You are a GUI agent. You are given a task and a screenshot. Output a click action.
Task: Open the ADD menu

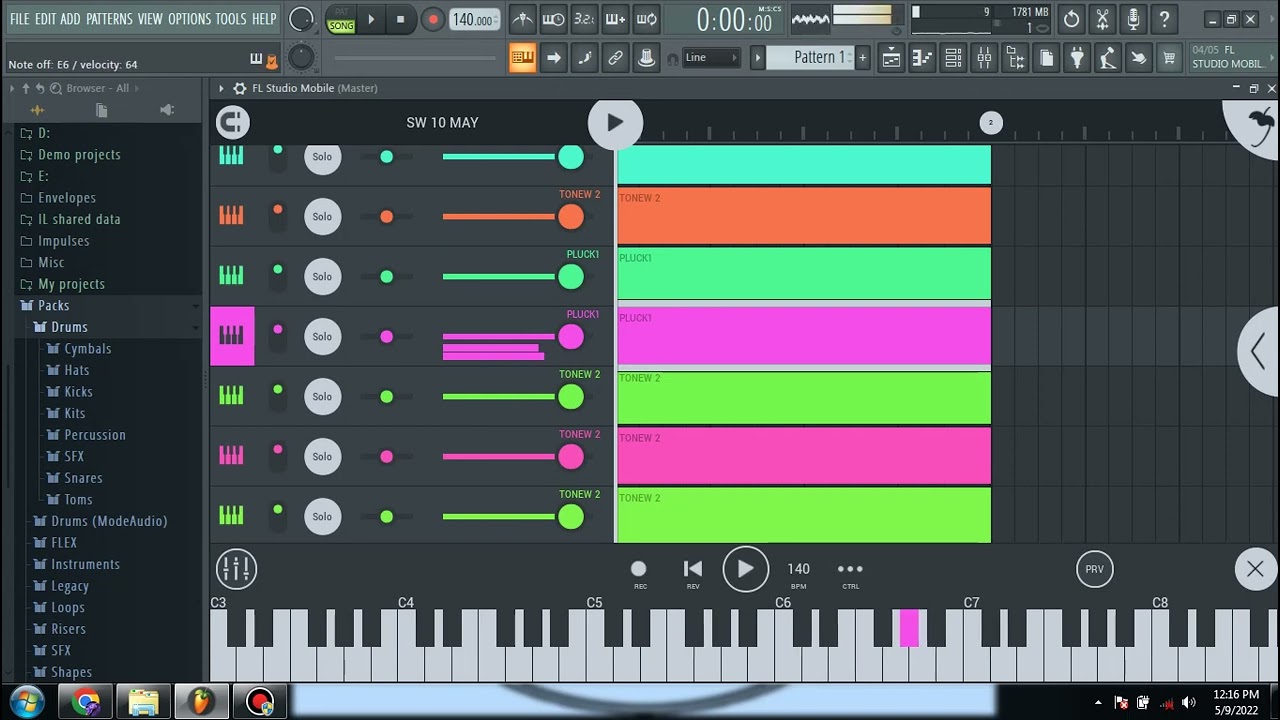pos(70,19)
